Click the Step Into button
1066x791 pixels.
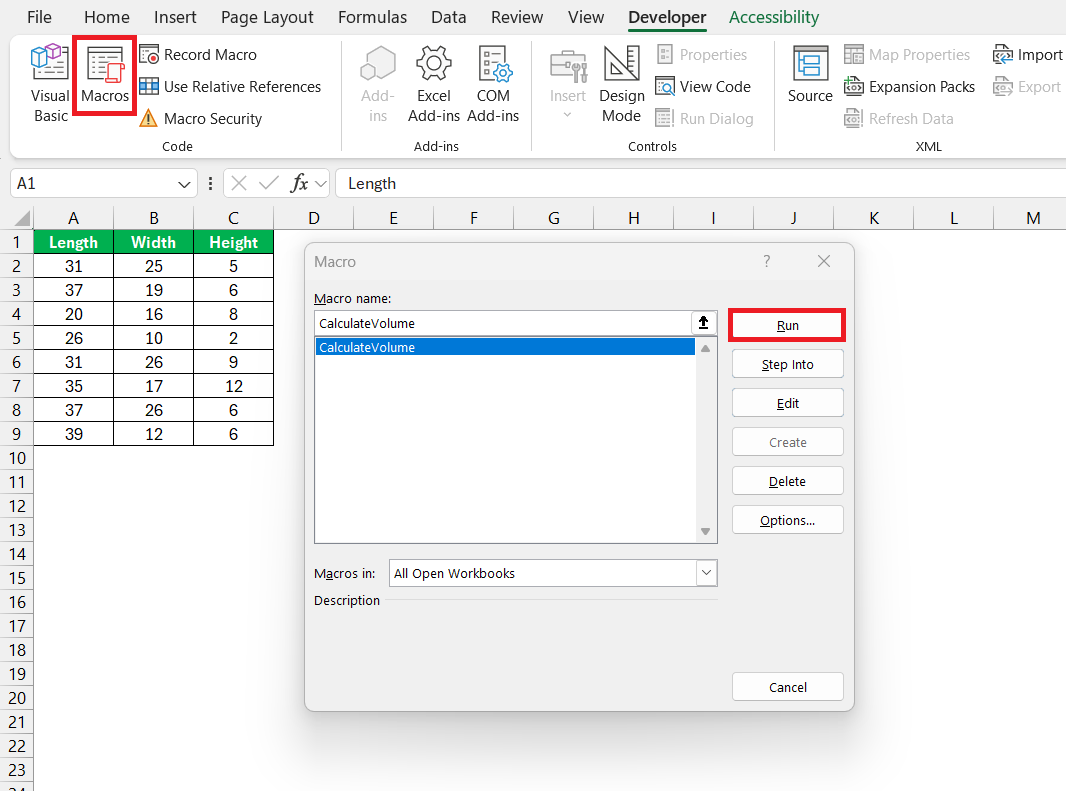point(787,365)
